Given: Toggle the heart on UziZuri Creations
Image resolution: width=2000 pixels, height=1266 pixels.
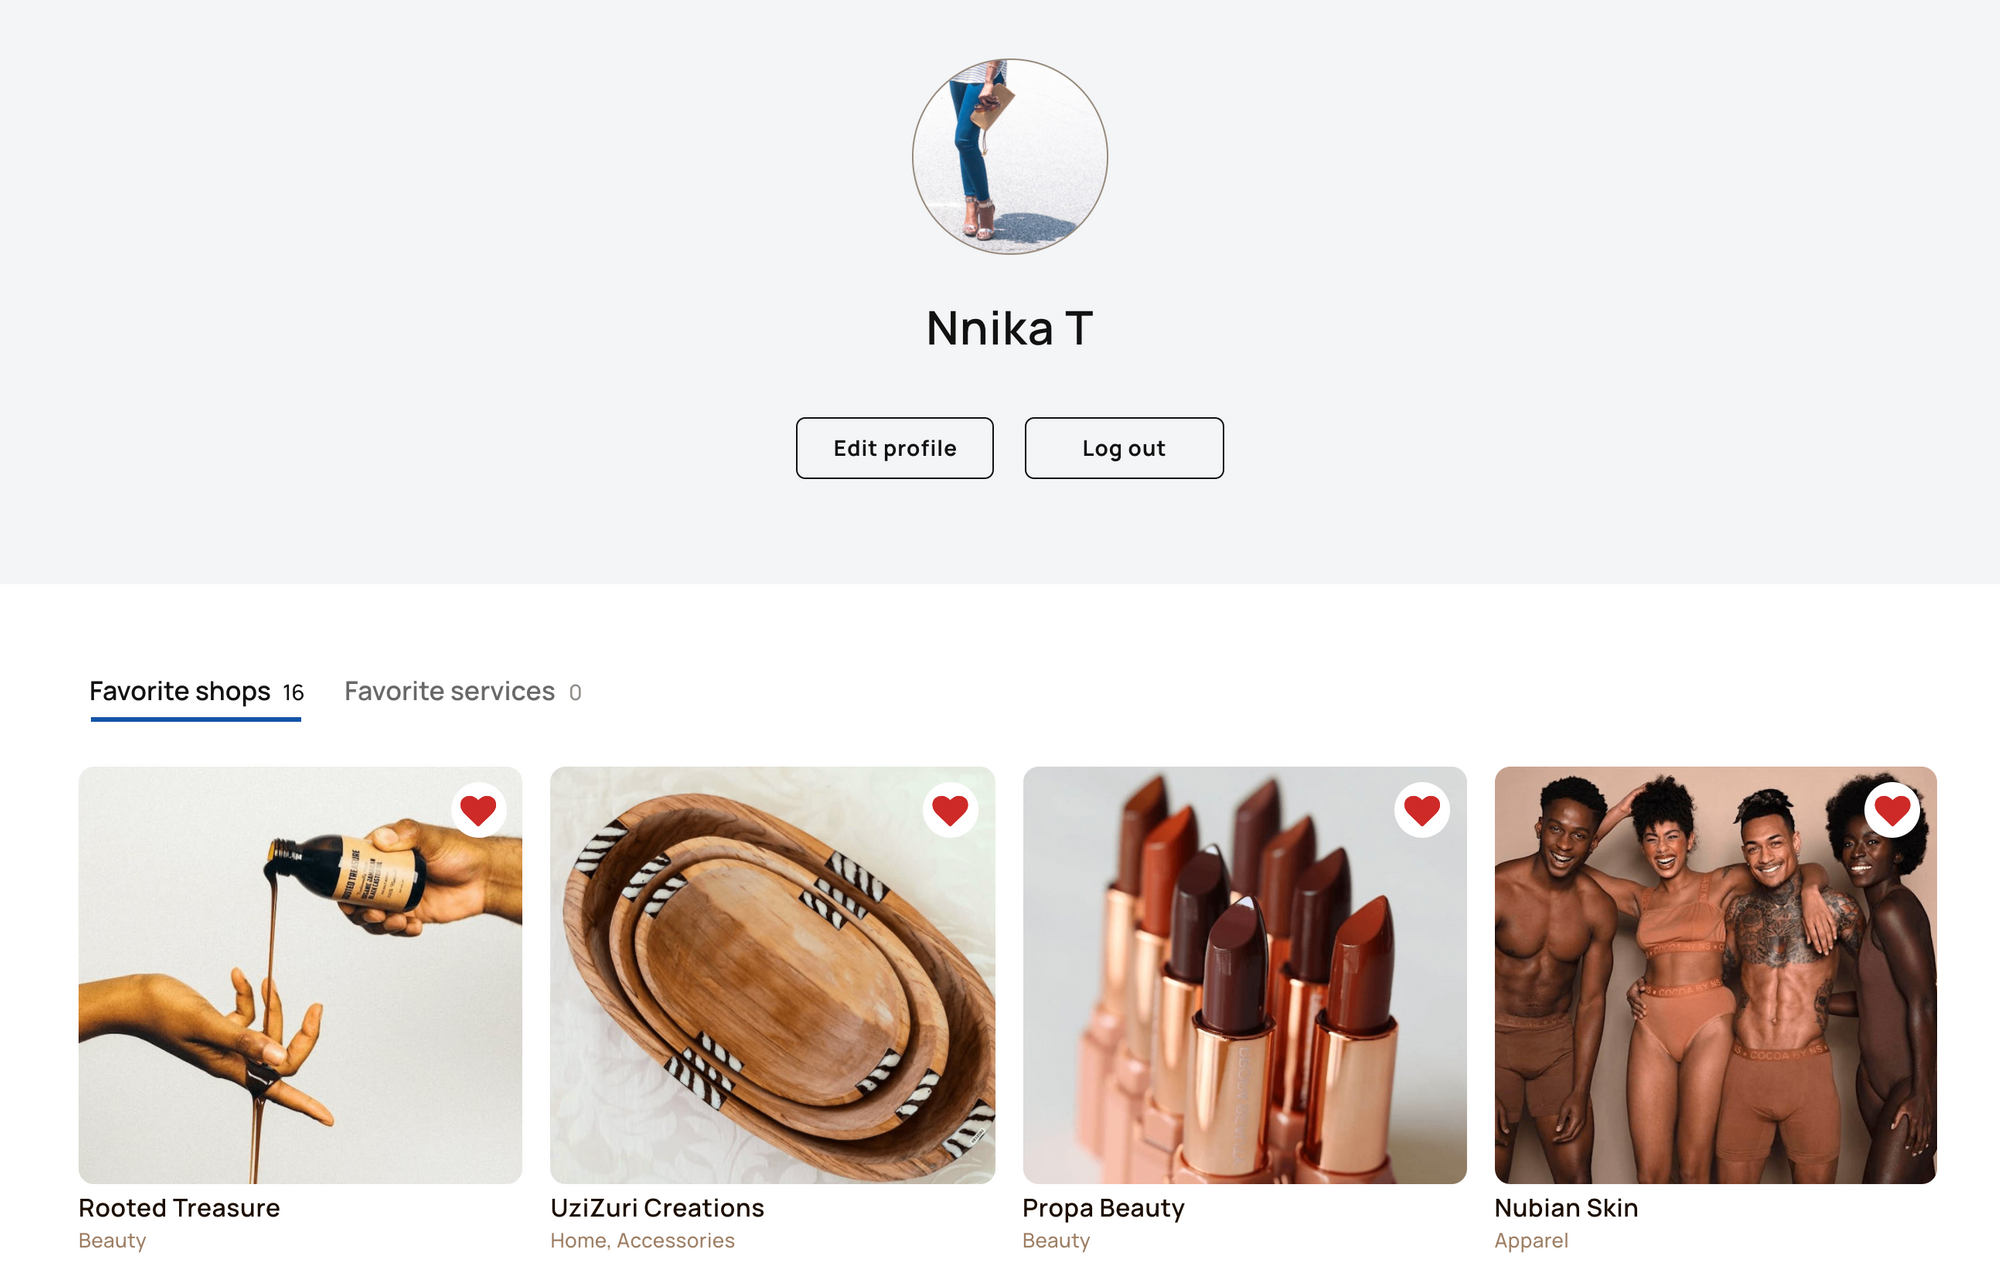Looking at the screenshot, I should pos(950,810).
